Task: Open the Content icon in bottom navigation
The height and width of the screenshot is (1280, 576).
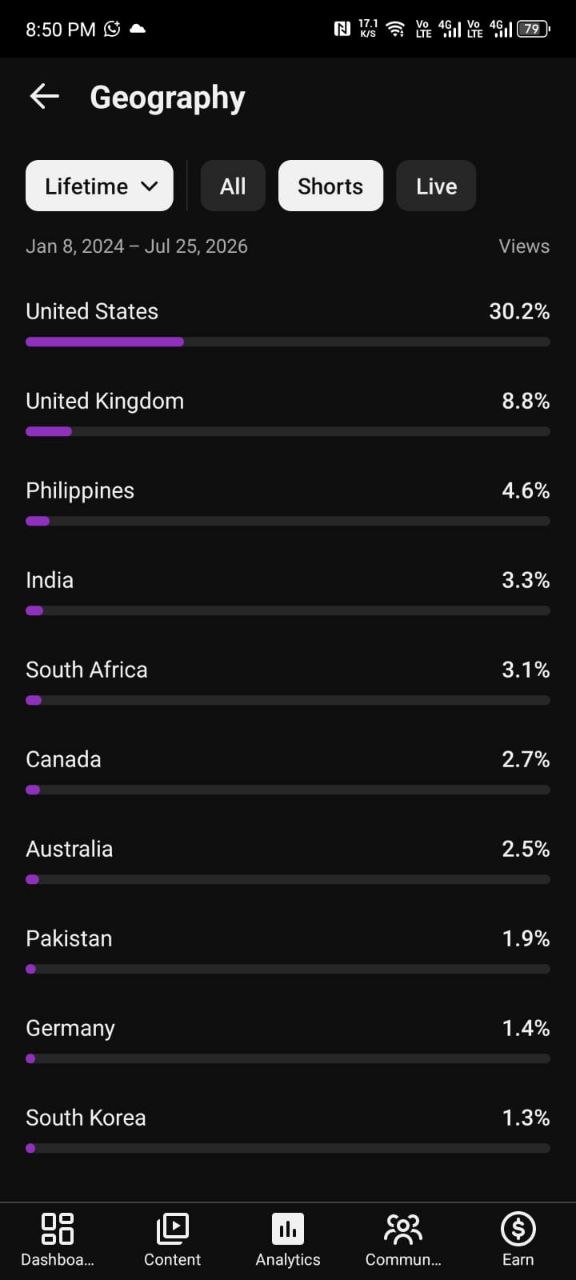Action: click(x=172, y=1228)
